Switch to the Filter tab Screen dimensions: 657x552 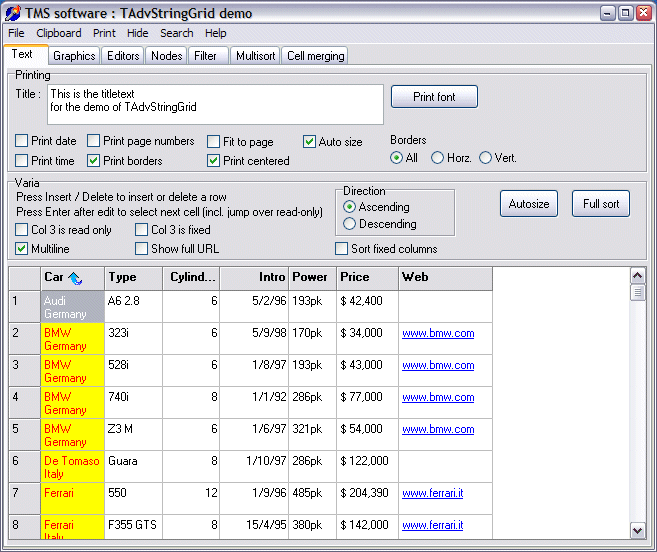pos(208,56)
